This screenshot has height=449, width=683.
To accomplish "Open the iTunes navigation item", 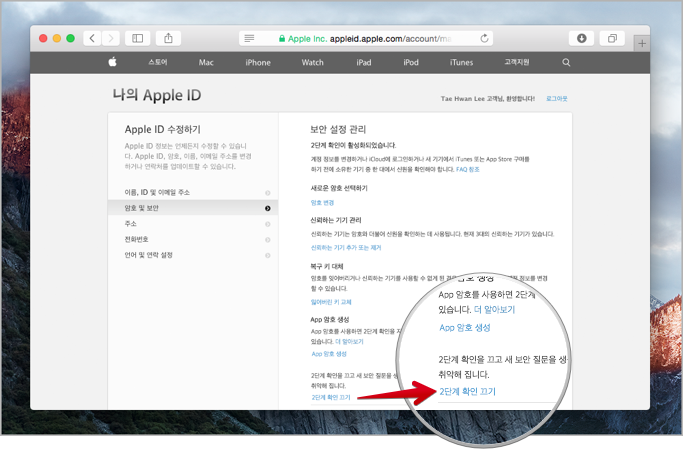I will pyautogui.click(x=461, y=62).
